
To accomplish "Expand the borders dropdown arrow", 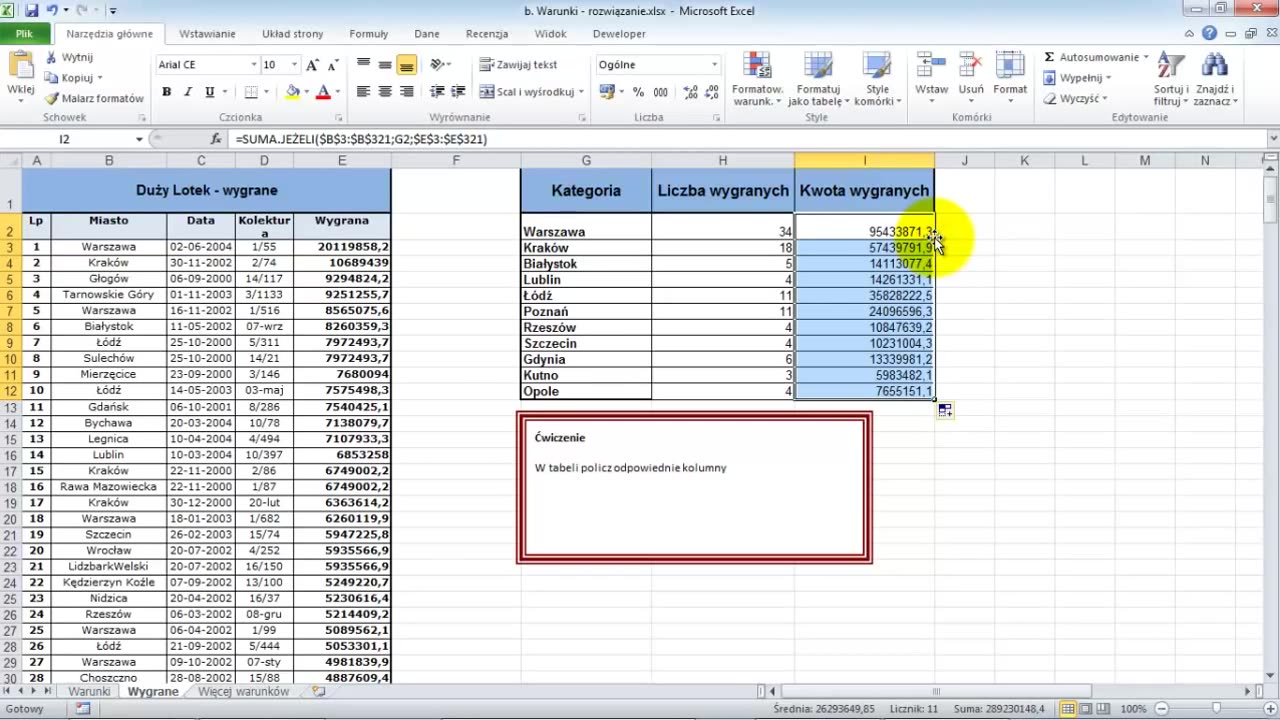I will coord(266,92).
